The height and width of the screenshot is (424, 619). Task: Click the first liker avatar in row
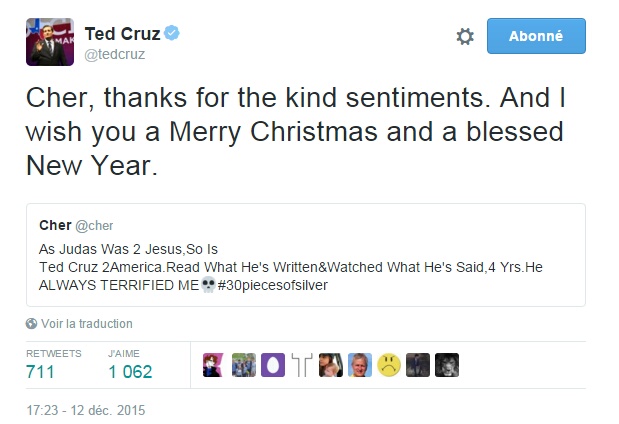pos(215,365)
